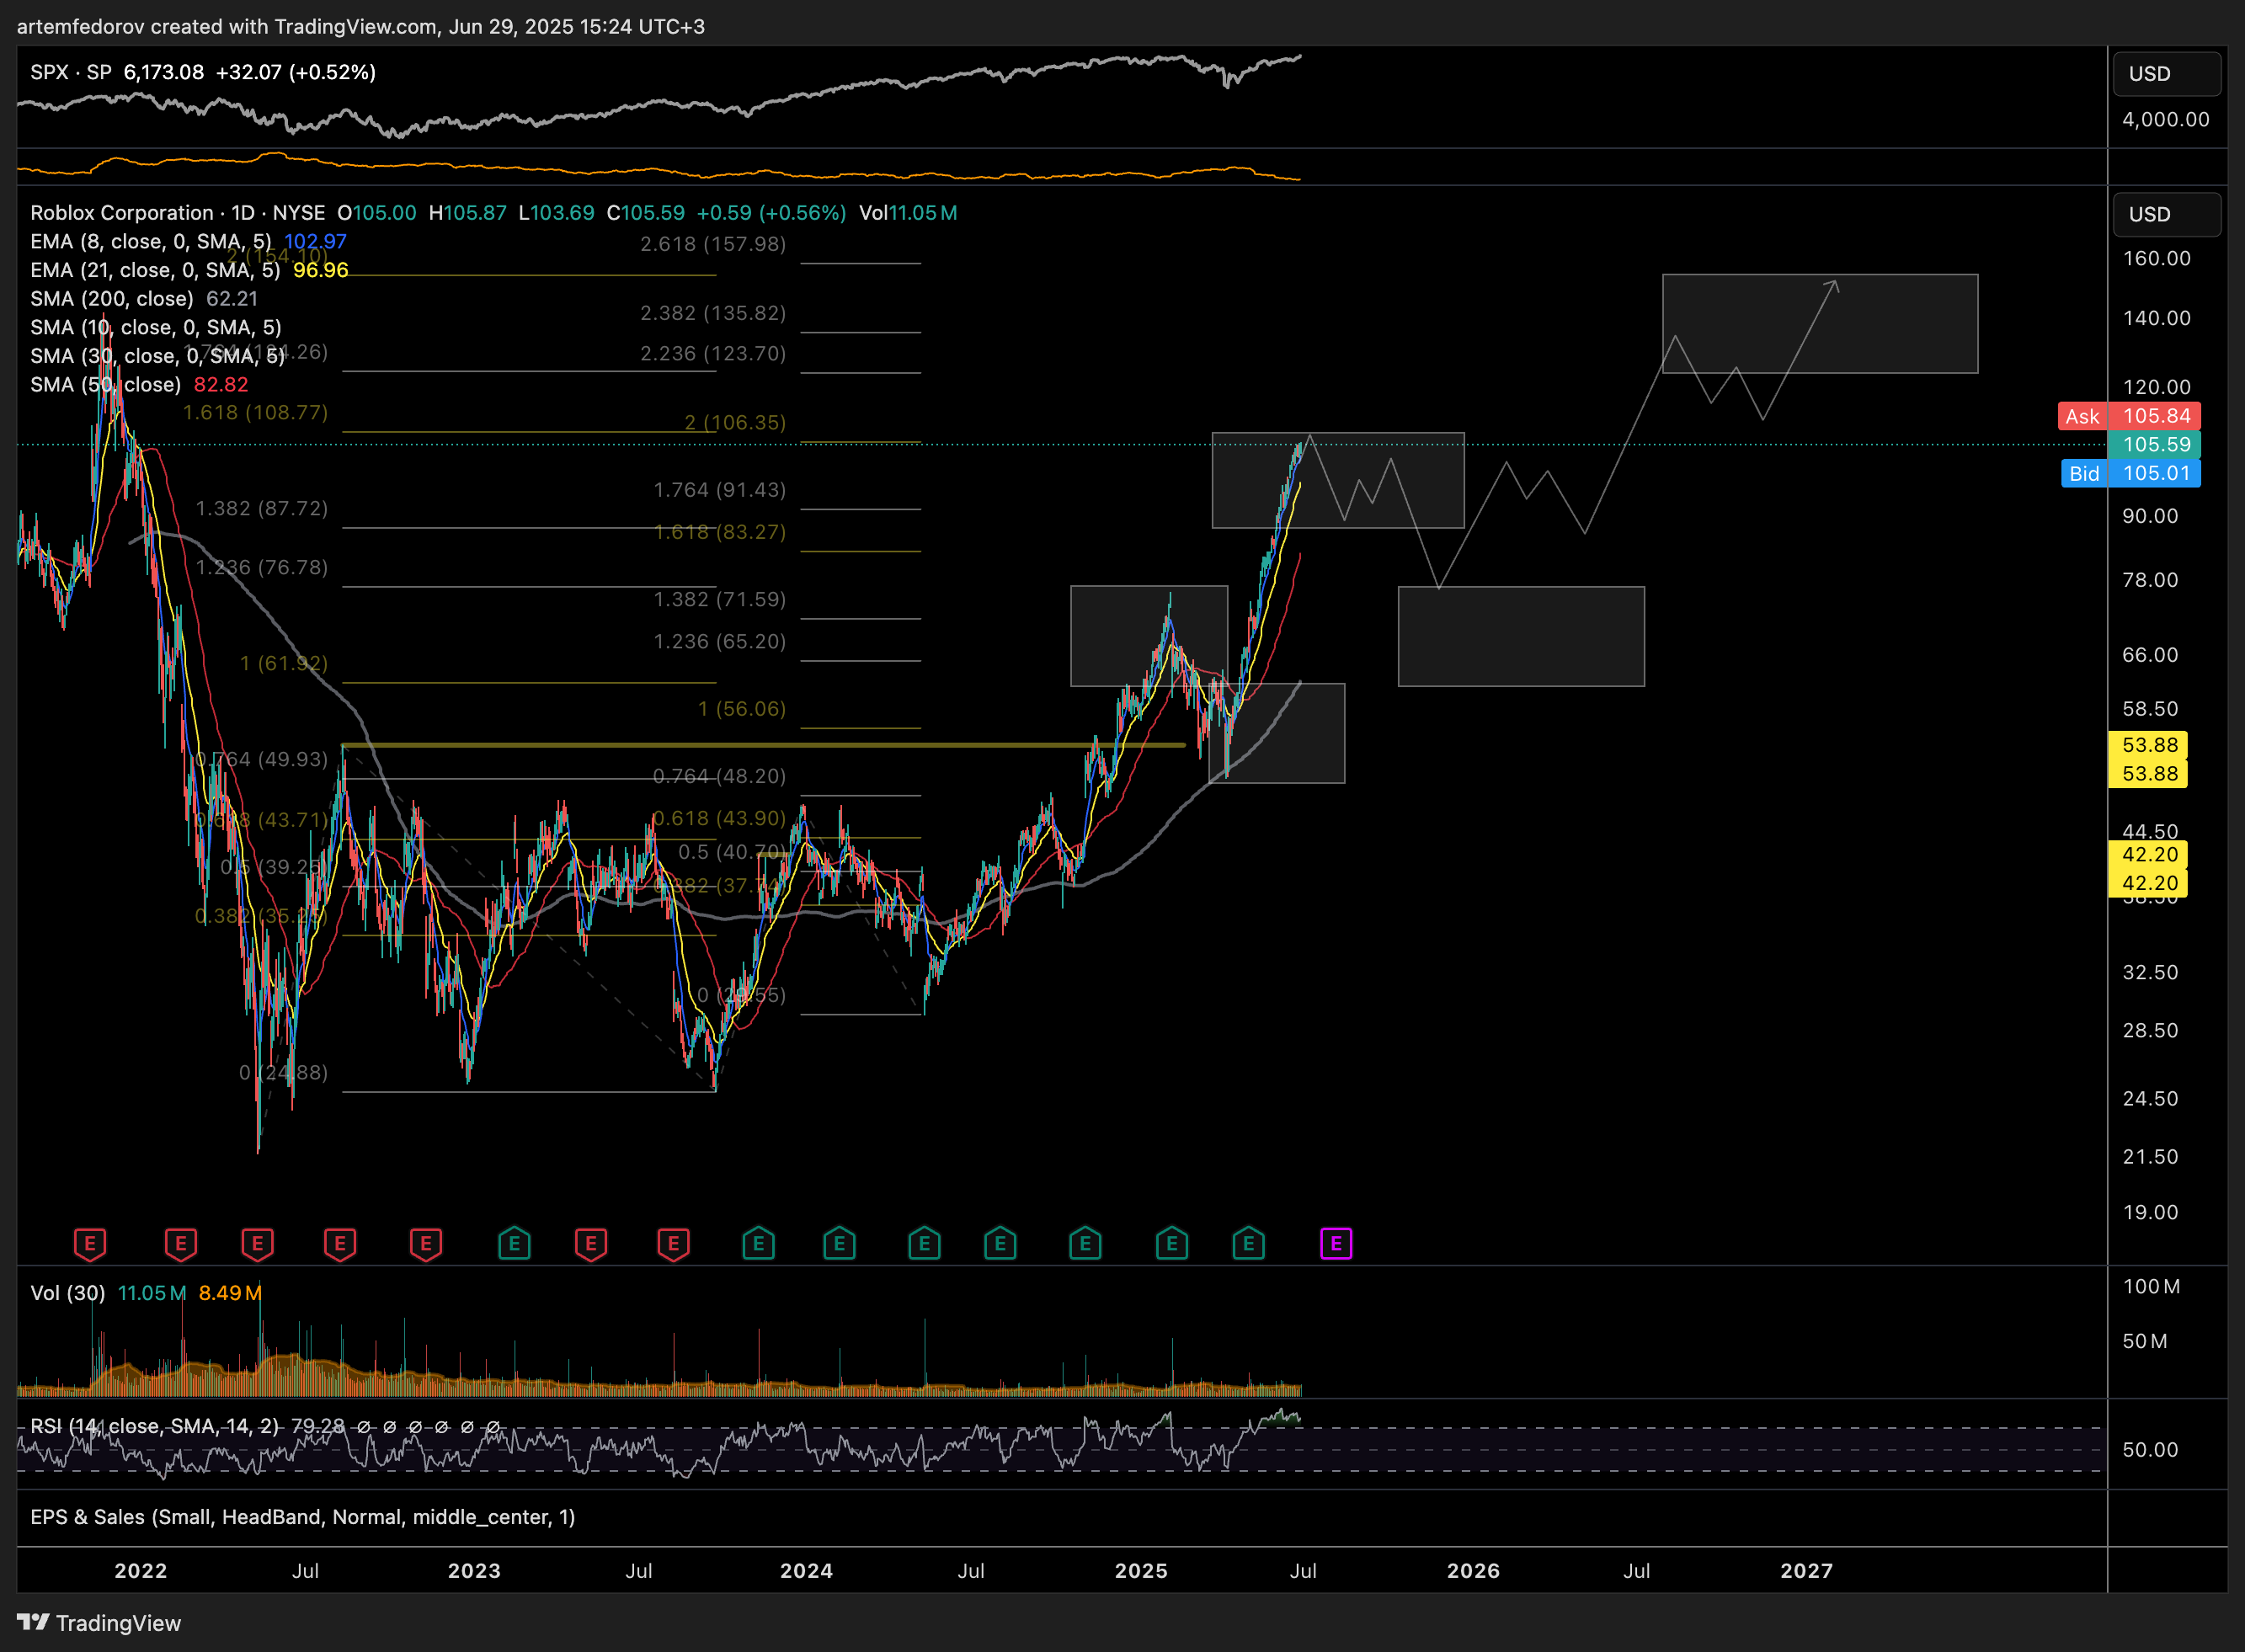Open USD currency selector in SPX pane
The width and height of the screenshot is (2245, 1652).
click(x=2167, y=74)
